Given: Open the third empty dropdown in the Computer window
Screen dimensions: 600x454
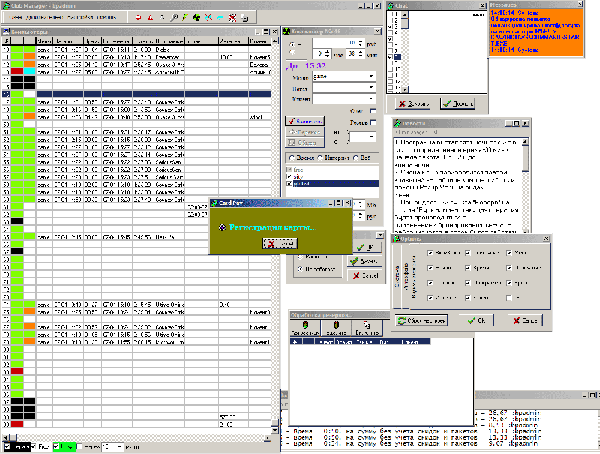Looking at the screenshot, I should click(371, 99).
